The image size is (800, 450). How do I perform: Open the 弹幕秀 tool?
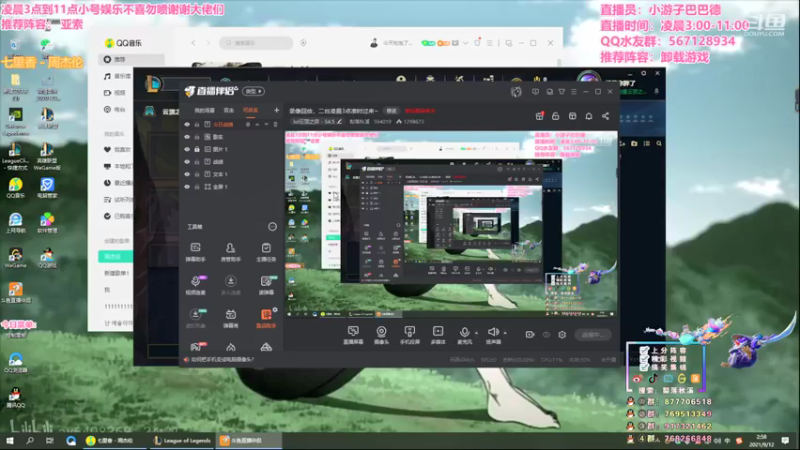pos(231,318)
